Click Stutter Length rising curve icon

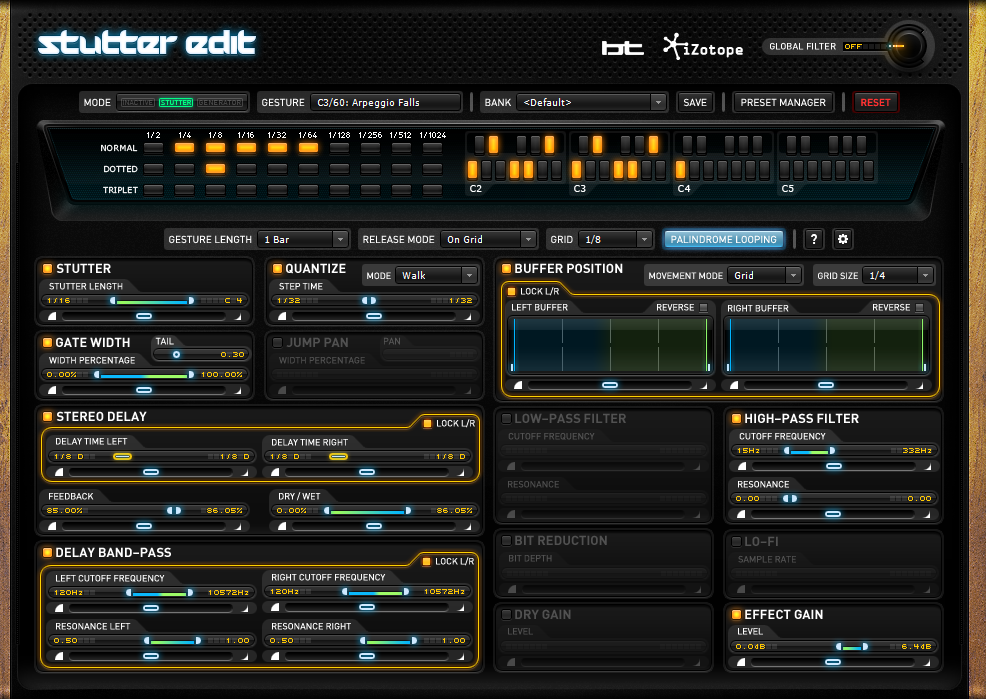point(53,316)
